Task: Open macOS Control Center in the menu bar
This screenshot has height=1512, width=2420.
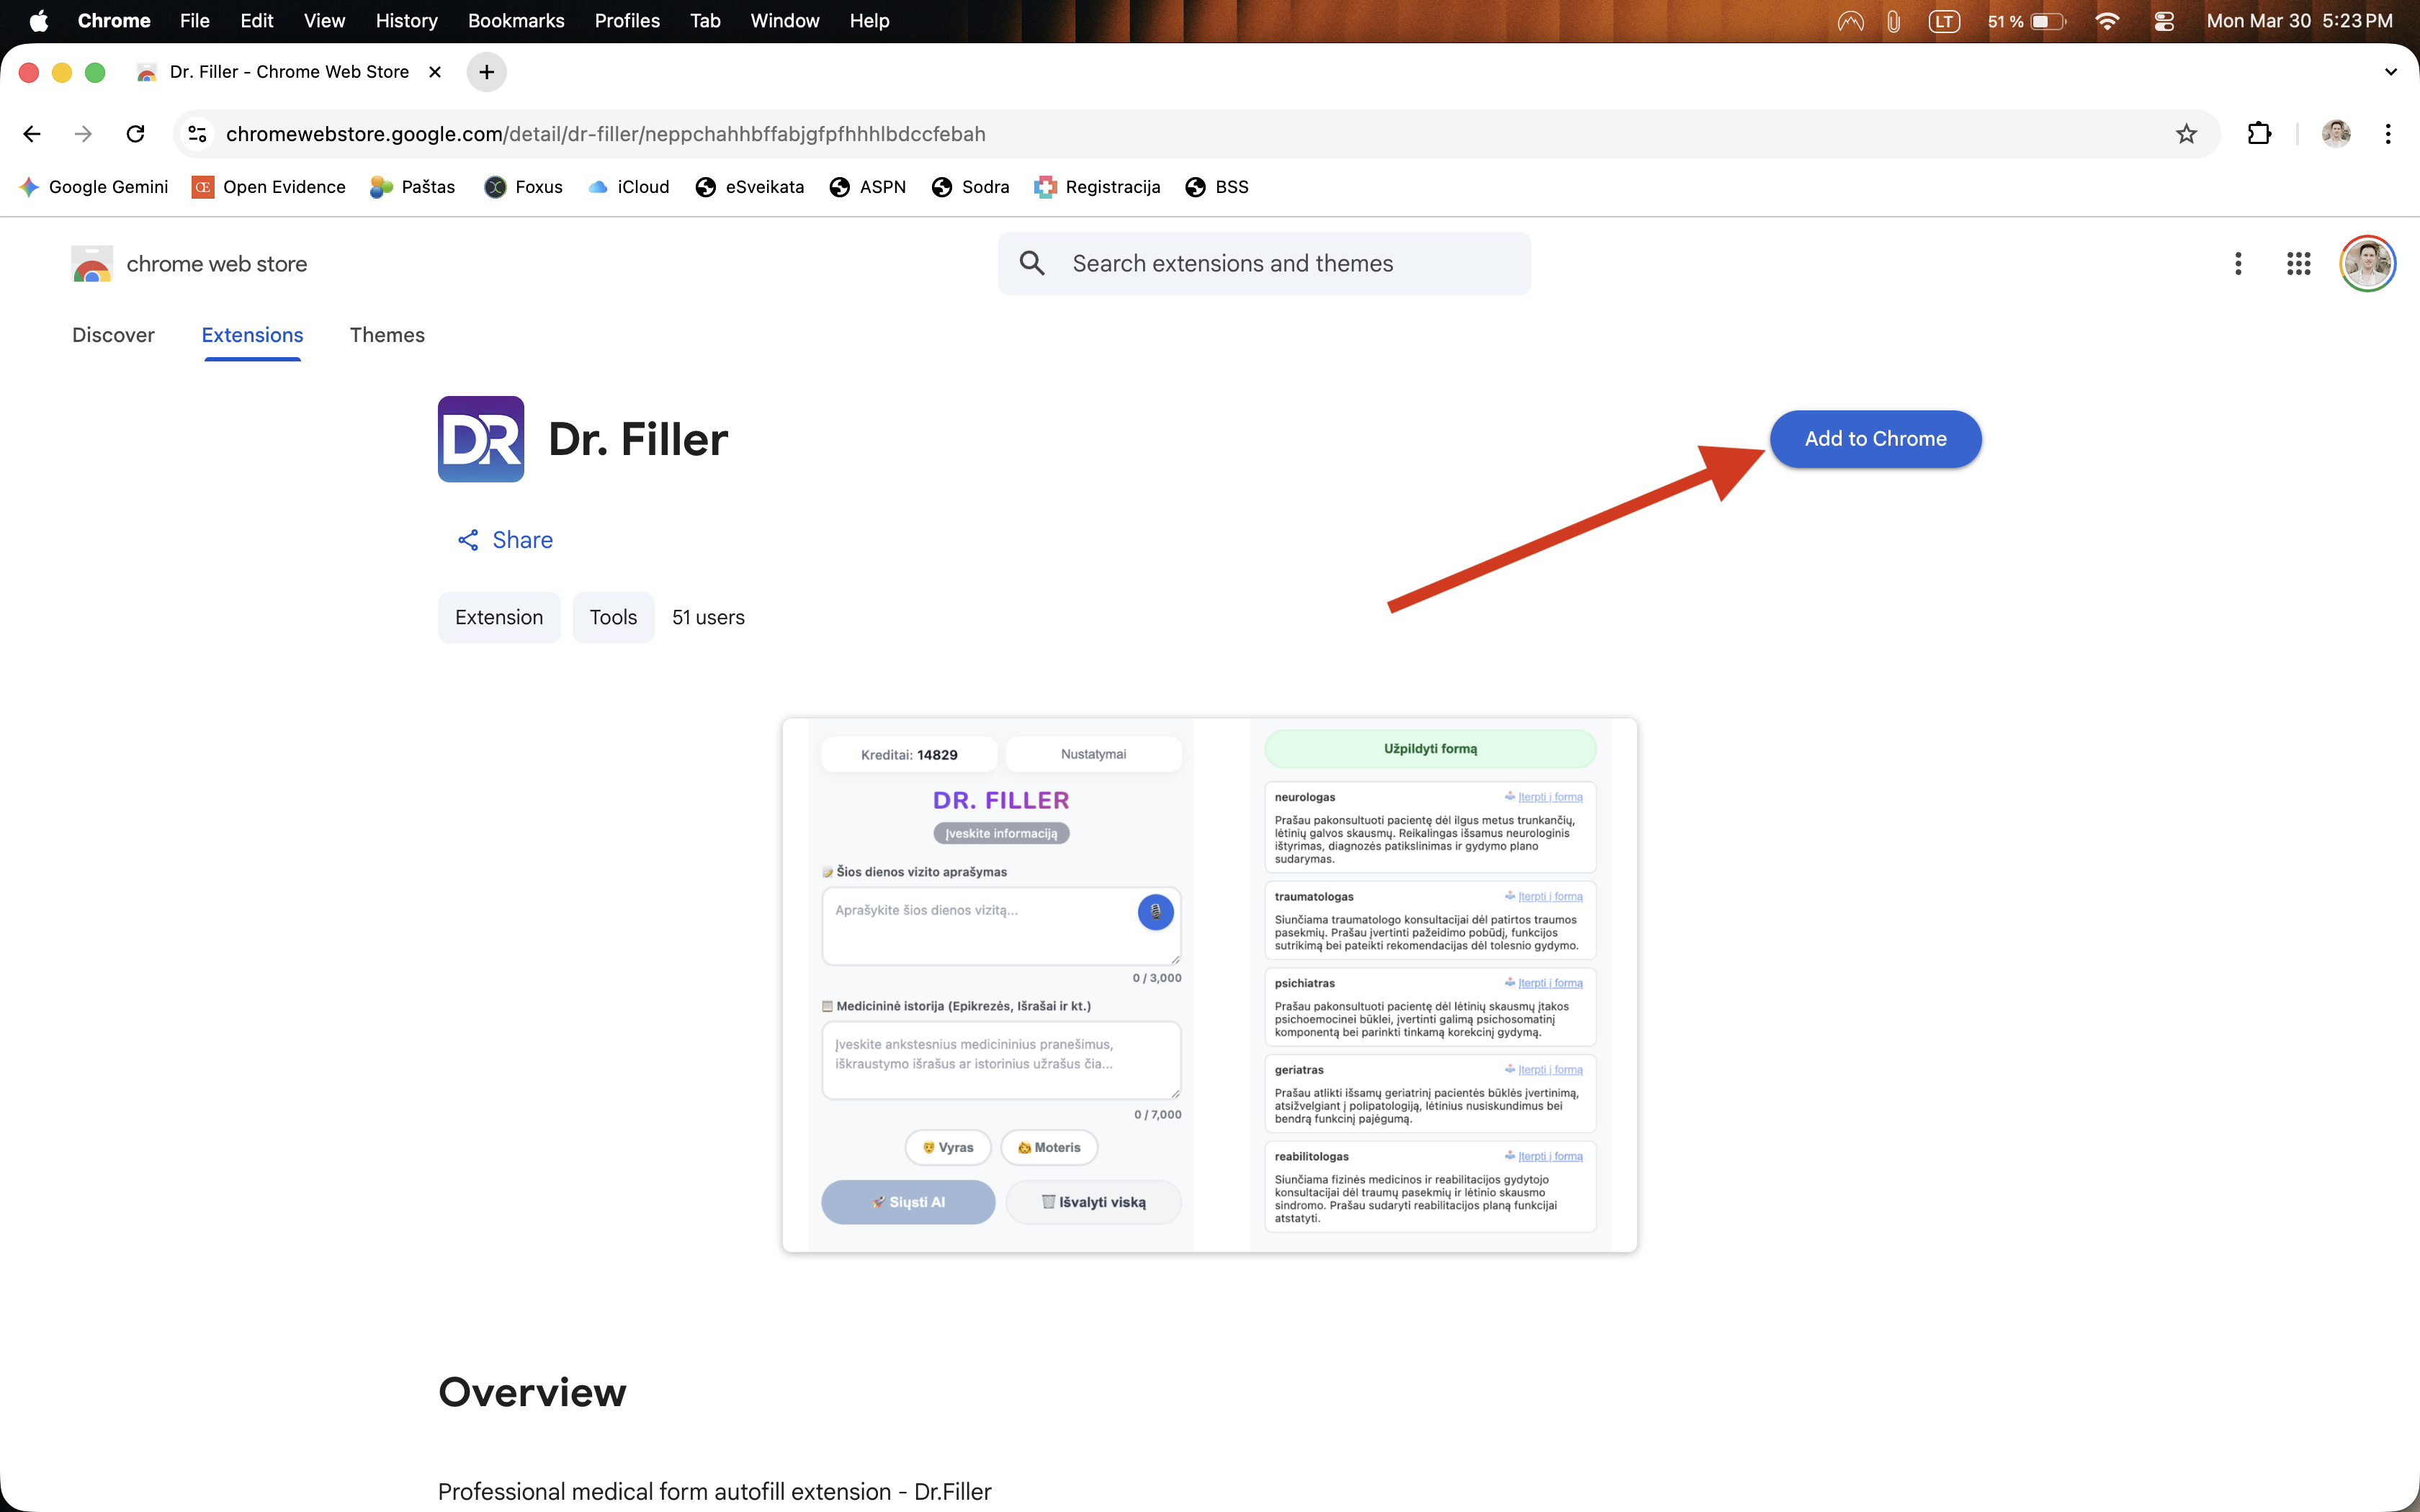Action: [x=2163, y=21]
